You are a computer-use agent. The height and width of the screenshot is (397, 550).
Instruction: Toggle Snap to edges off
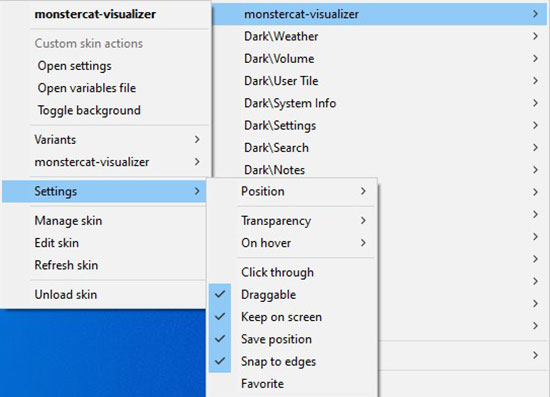(292, 361)
